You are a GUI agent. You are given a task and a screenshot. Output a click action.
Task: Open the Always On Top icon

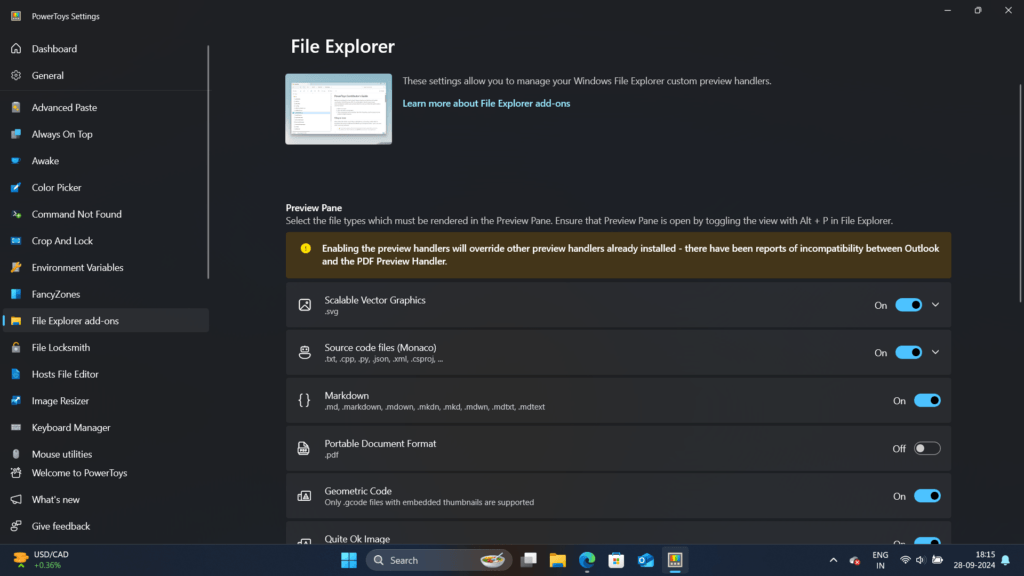point(16,135)
